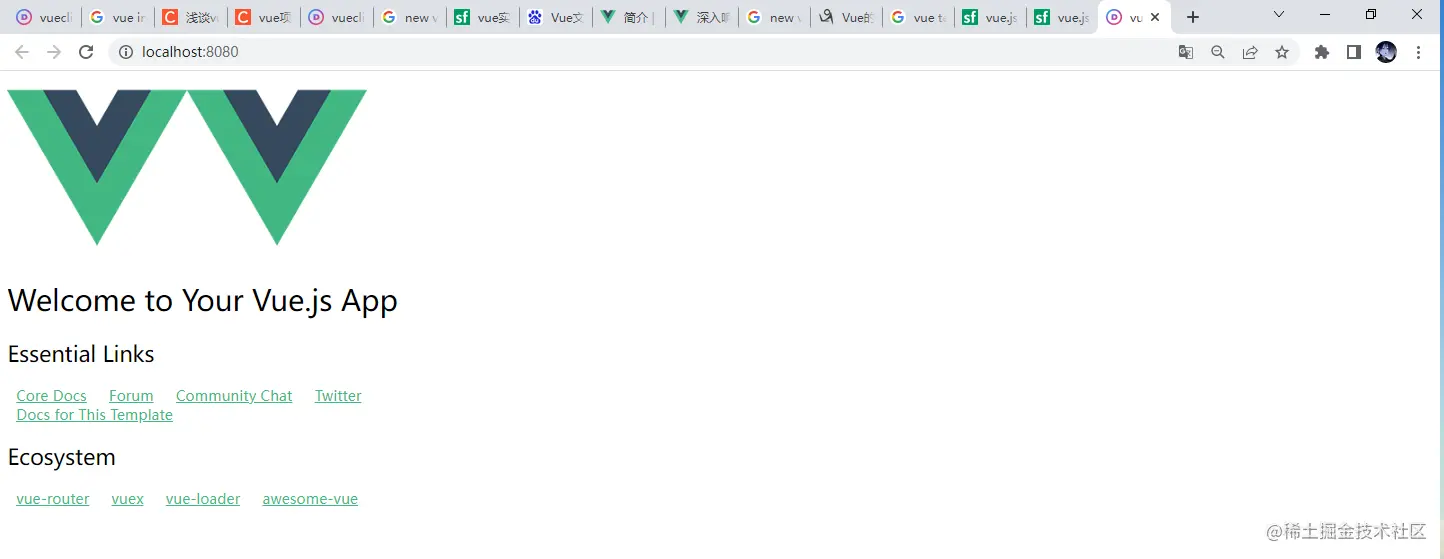Screen dimensions: 1444x559
Task: Switch to the '浅谈vue' tab
Action: click(x=191, y=17)
